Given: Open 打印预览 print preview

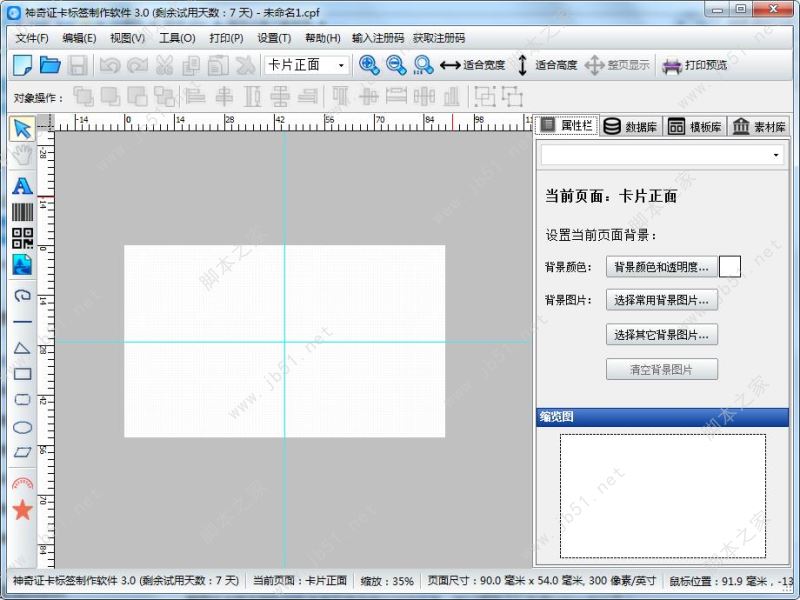Looking at the screenshot, I should (694, 65).
